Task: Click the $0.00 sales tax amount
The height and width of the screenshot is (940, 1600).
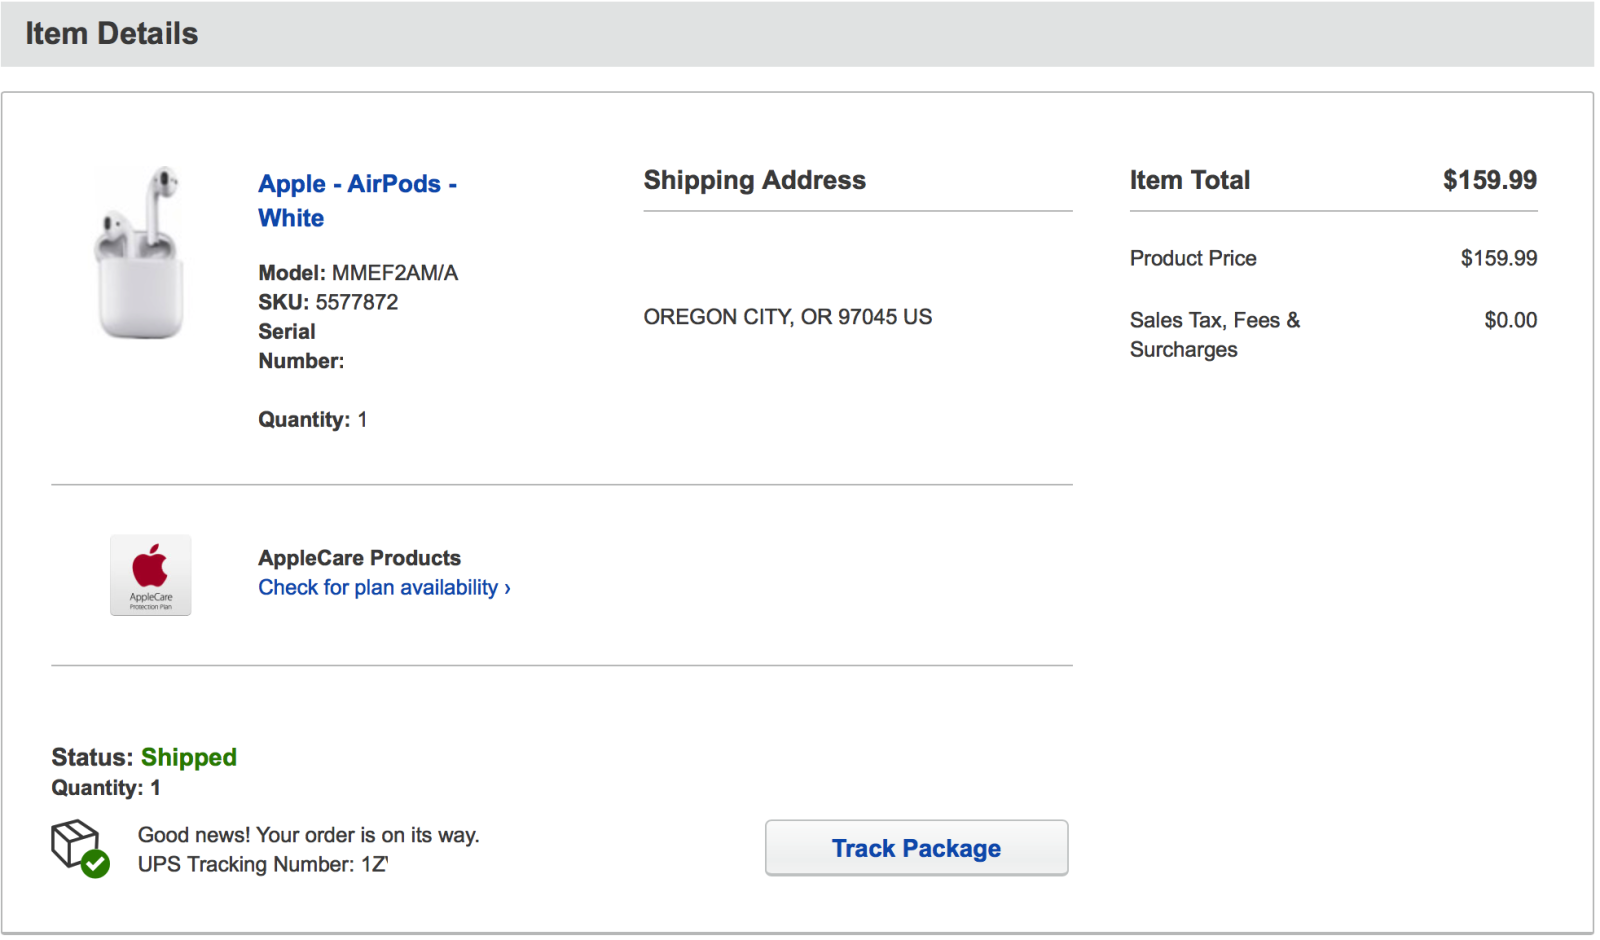Action: point(1510,321)
